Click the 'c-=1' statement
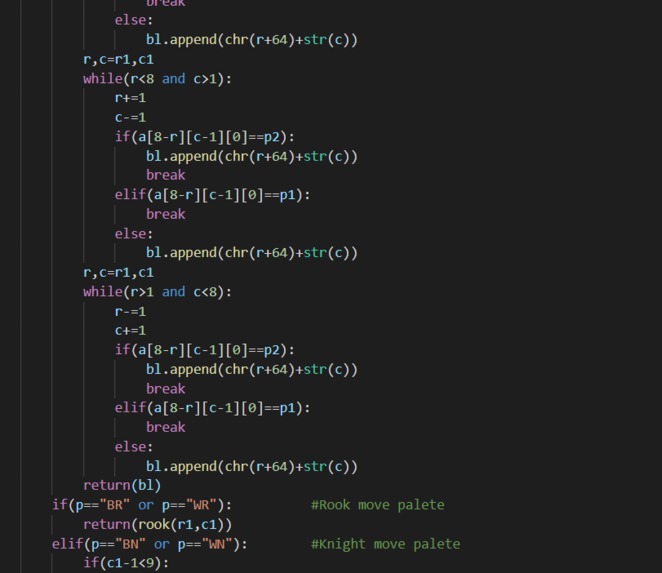Screen dimensions: 662x573 (130, 117)
